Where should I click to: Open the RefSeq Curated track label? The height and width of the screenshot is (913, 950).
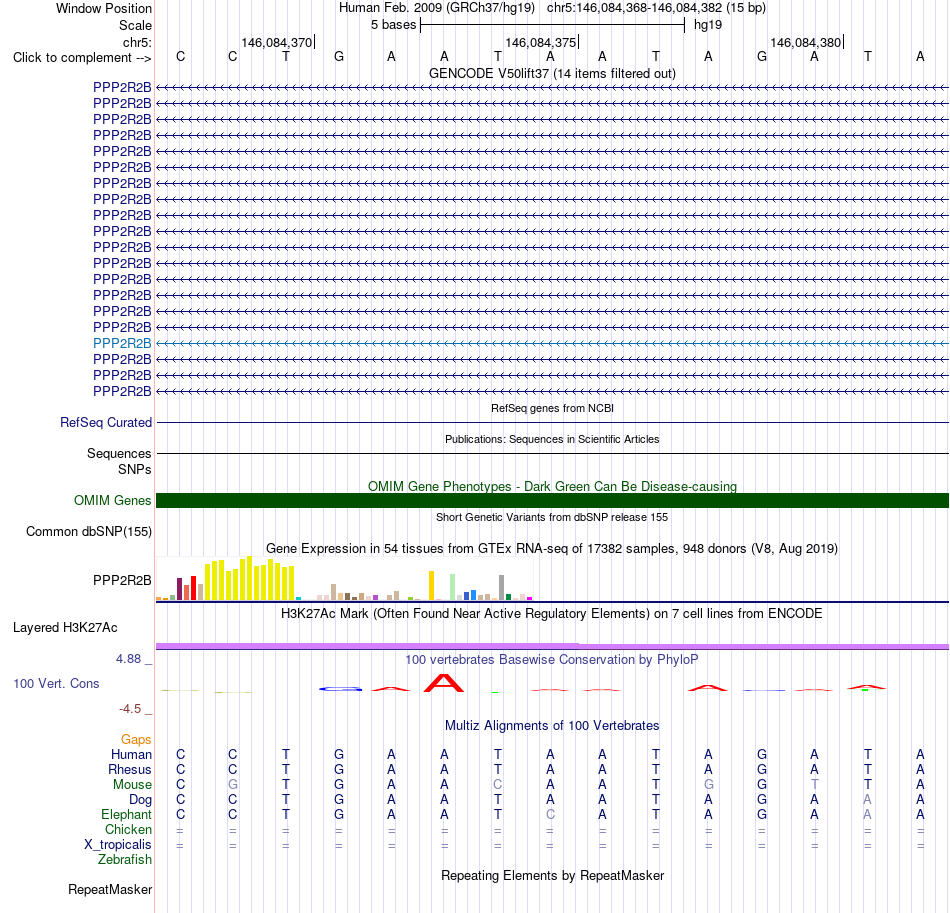coord(106,422)
